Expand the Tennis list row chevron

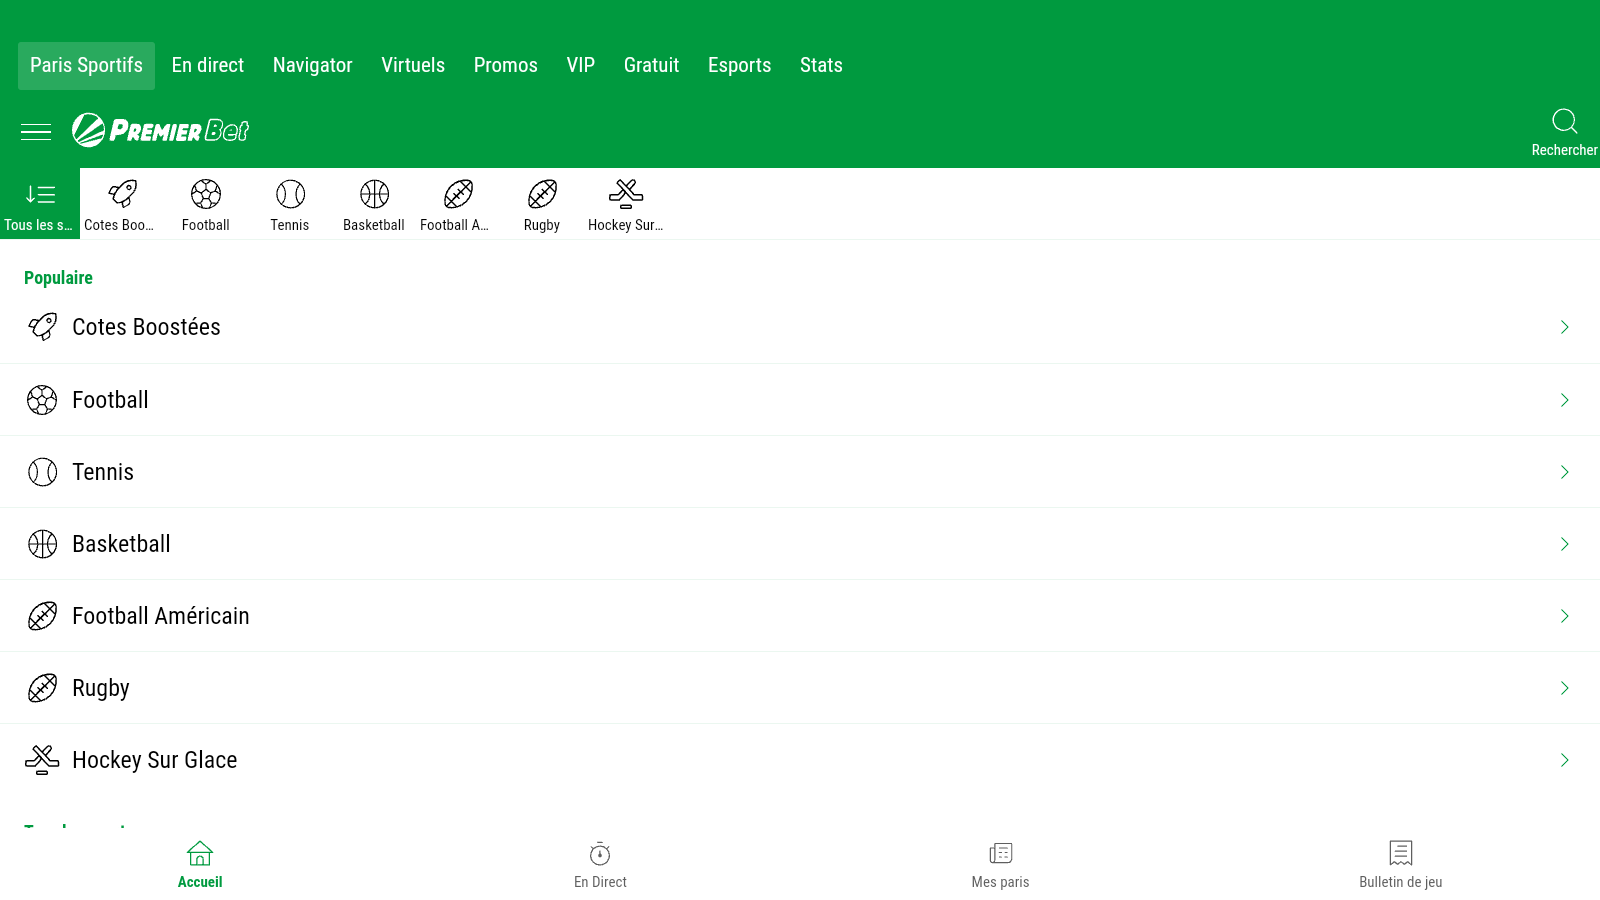1564,472
